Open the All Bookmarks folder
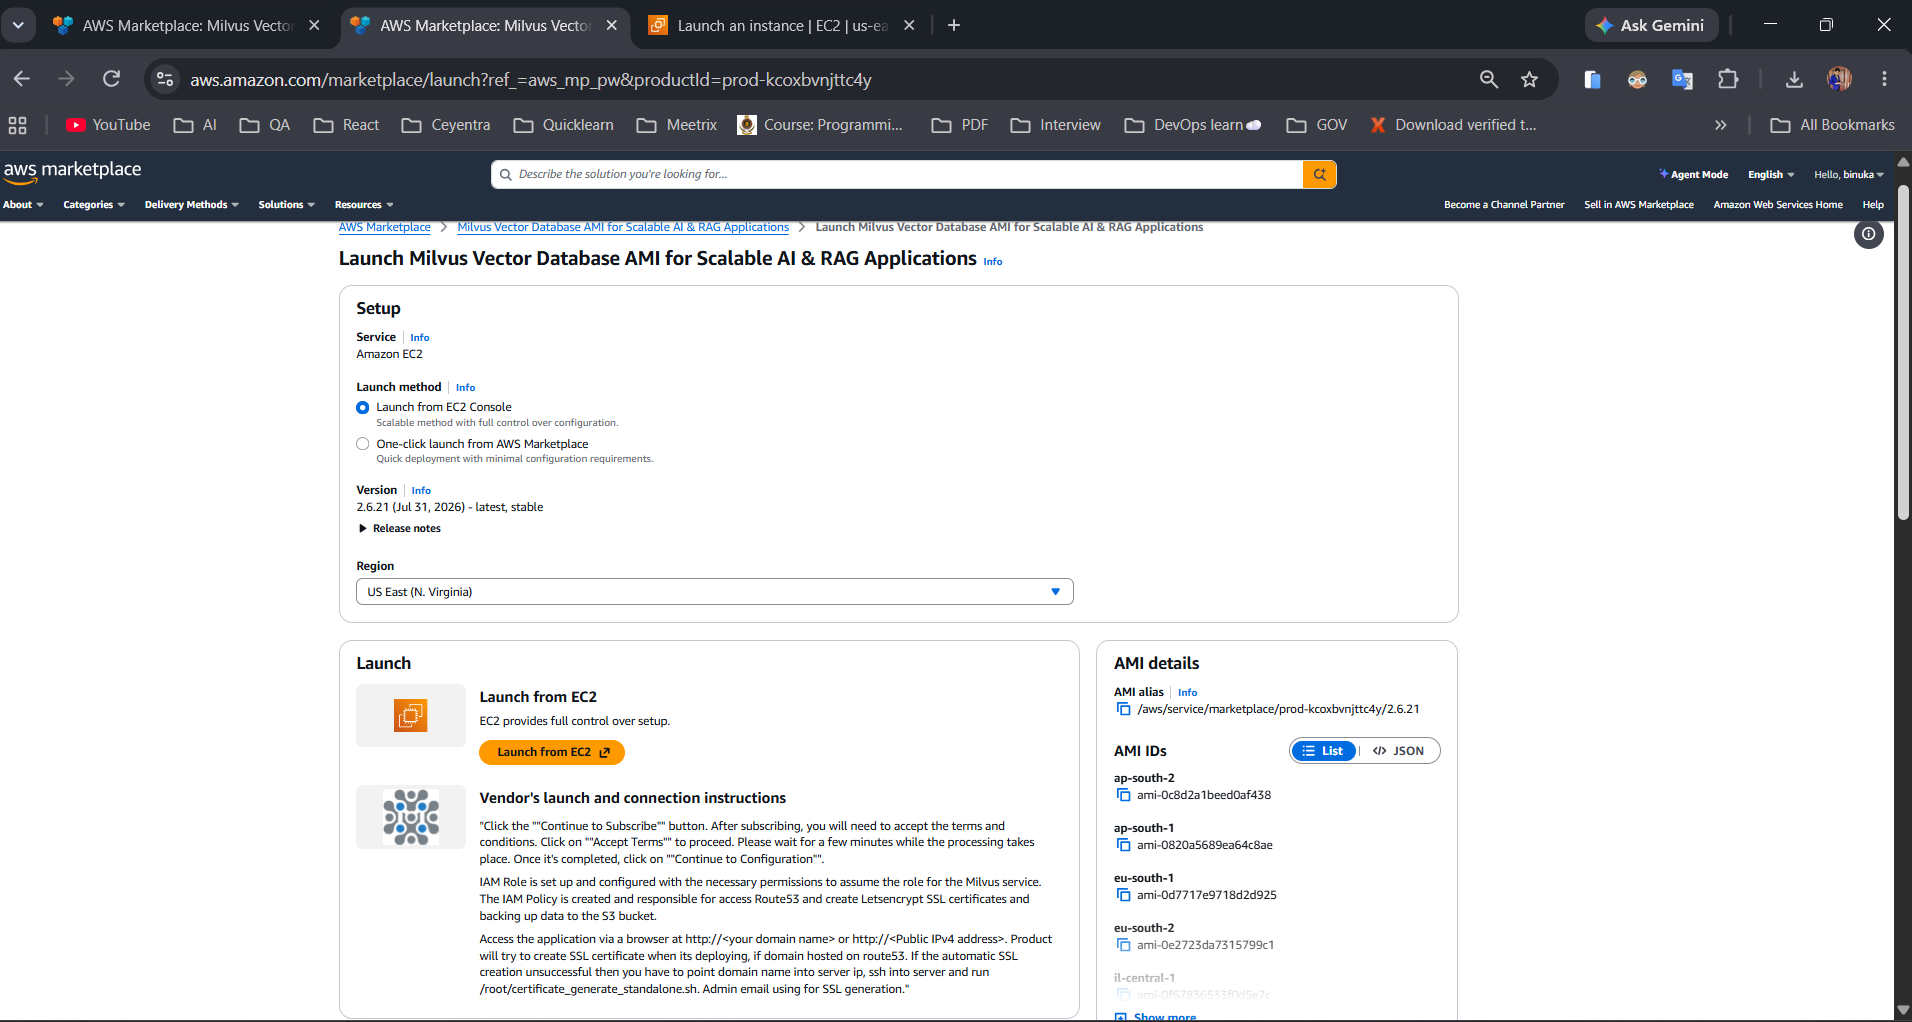The width and height of the screenshot is (1912, 1022). (1833, 125)
